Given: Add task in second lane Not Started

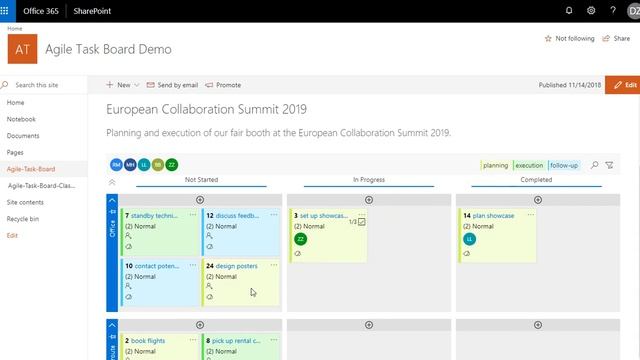Looking at the screenshot, I should (200, 325).
